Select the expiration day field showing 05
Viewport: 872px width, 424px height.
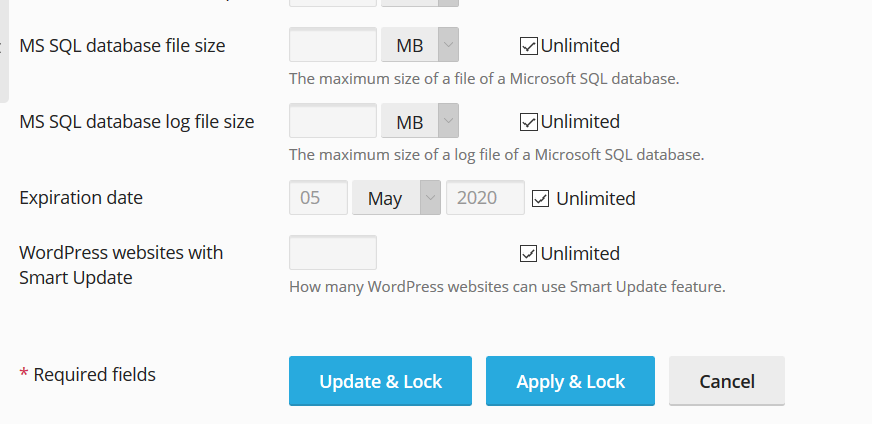click(x=319, y=198)
